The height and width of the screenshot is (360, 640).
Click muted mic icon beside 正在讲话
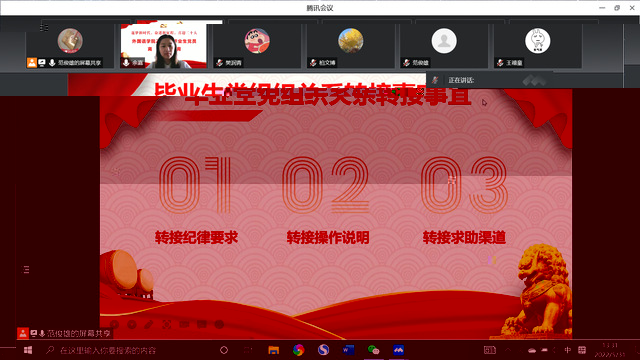pos(435,80)
